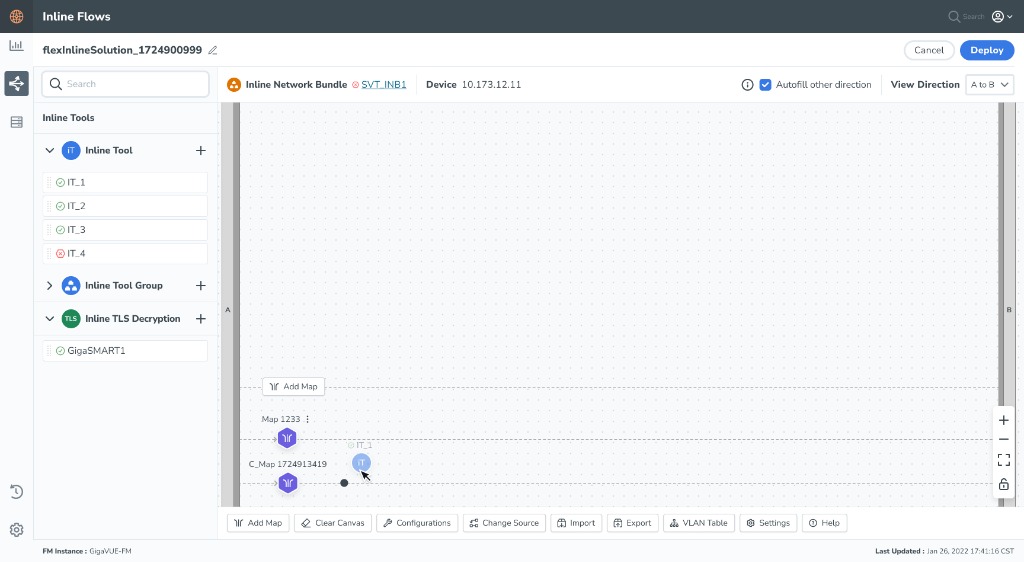
Task: Expand the Inline Tool Group section
Action: click(x=50, y=285)
